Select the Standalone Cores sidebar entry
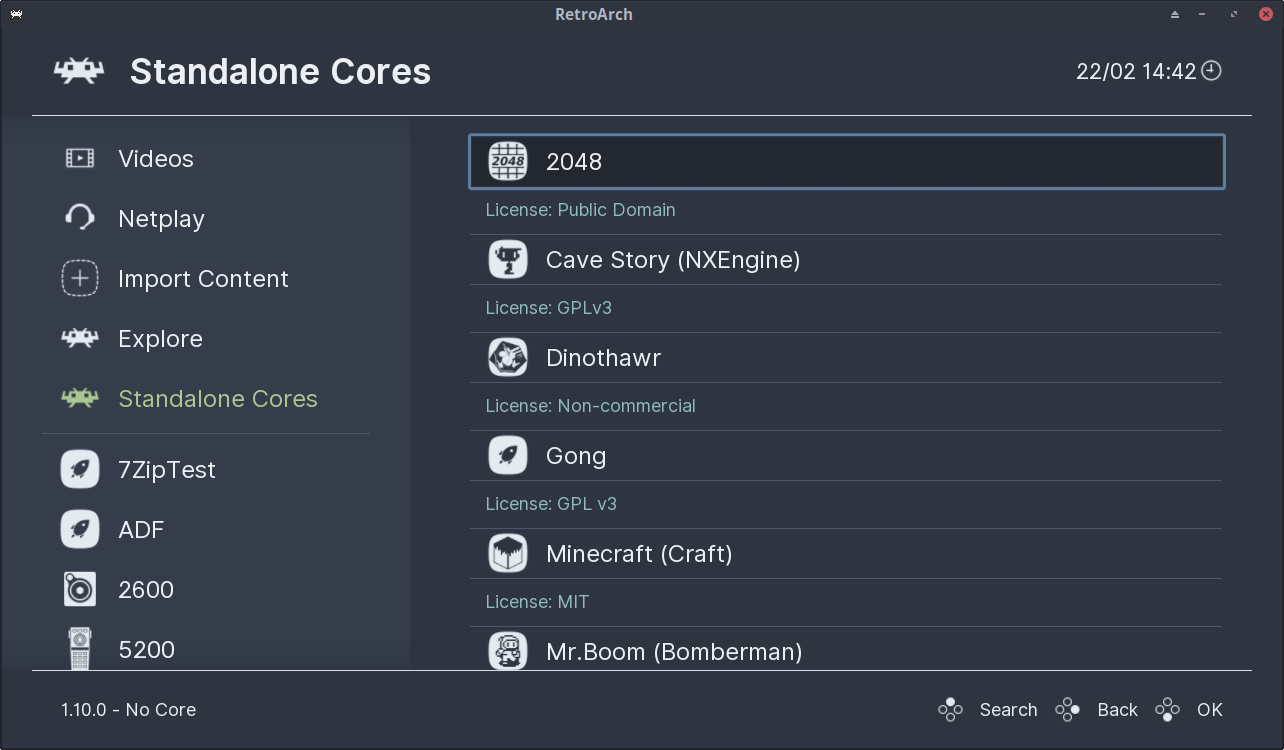The image size is (1284, 750). [220, 398]
